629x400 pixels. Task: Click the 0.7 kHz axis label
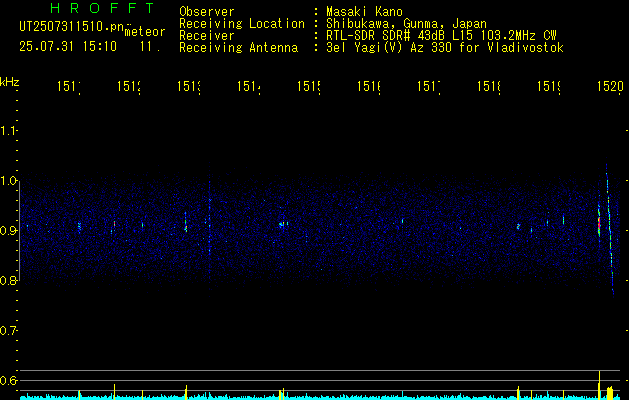pos(8,331)
